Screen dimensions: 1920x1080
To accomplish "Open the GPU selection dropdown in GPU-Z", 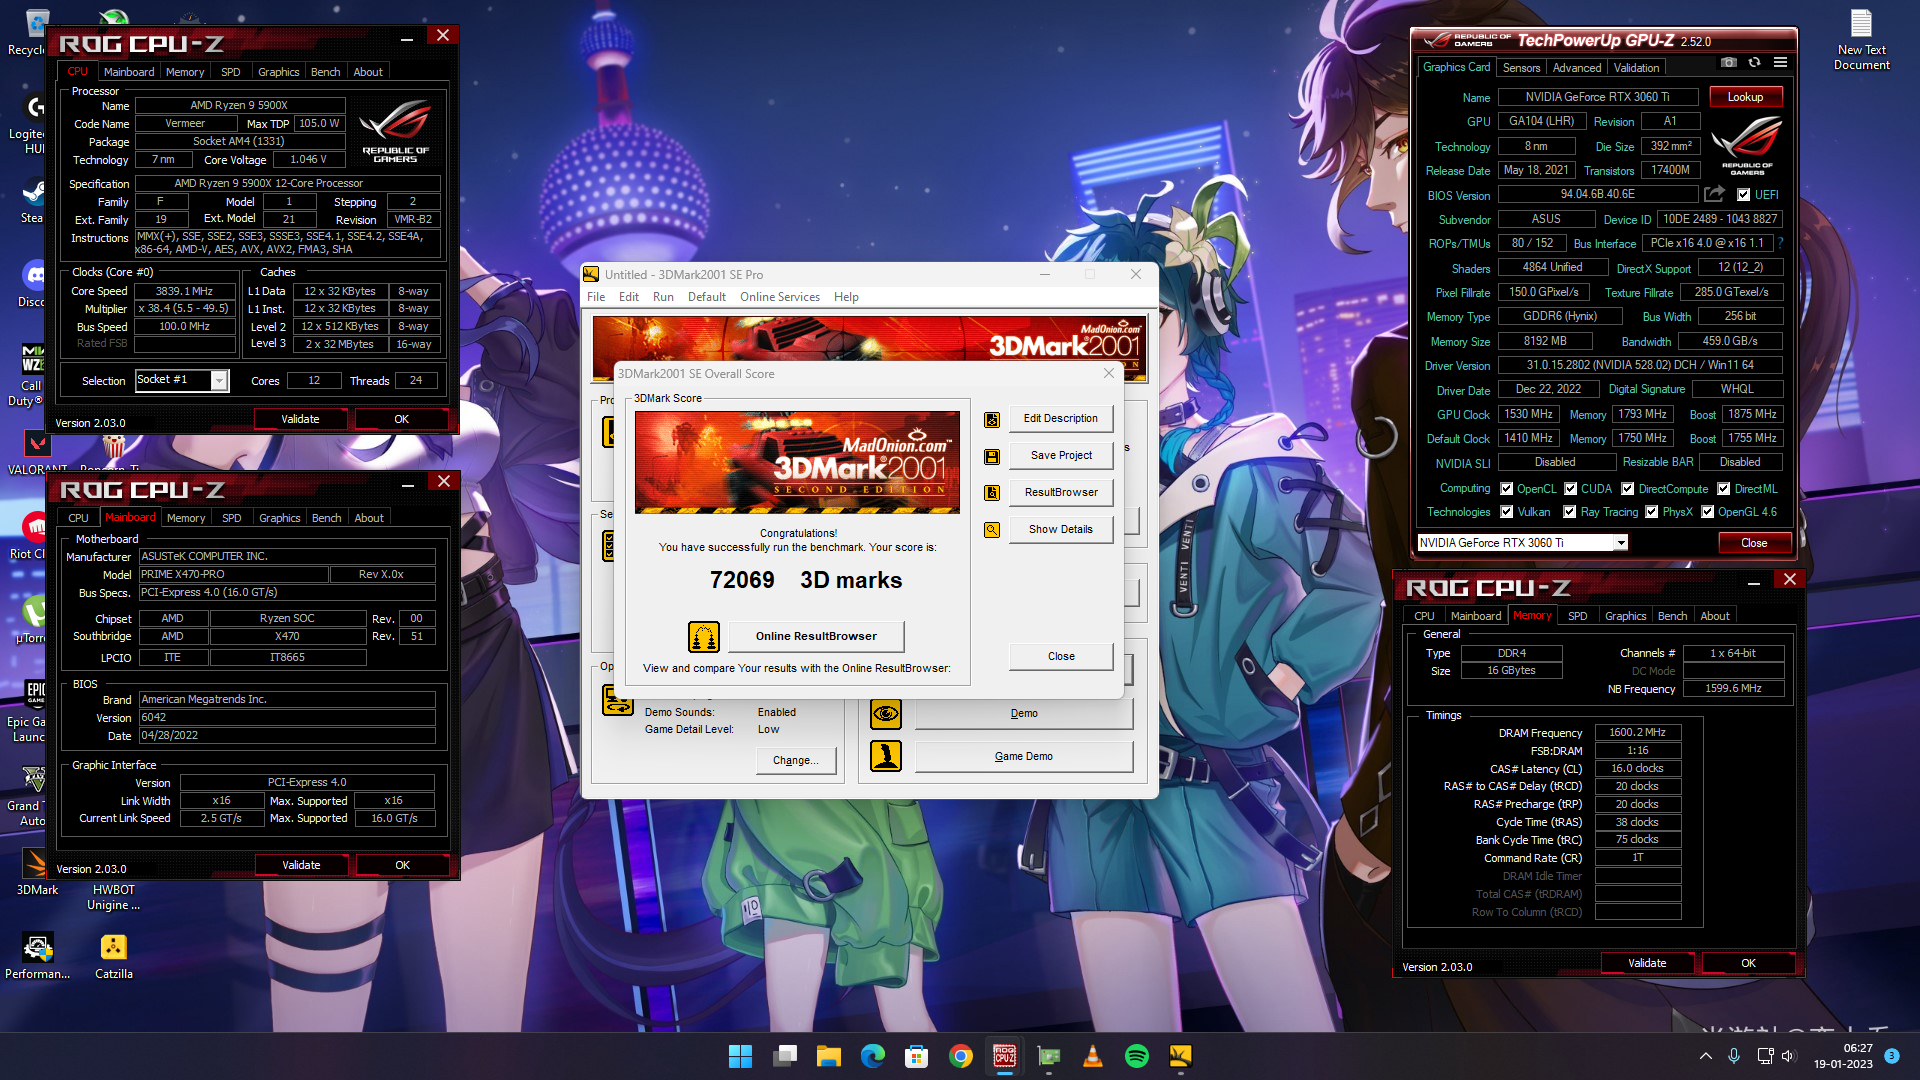I will [x=1621, y=543].
